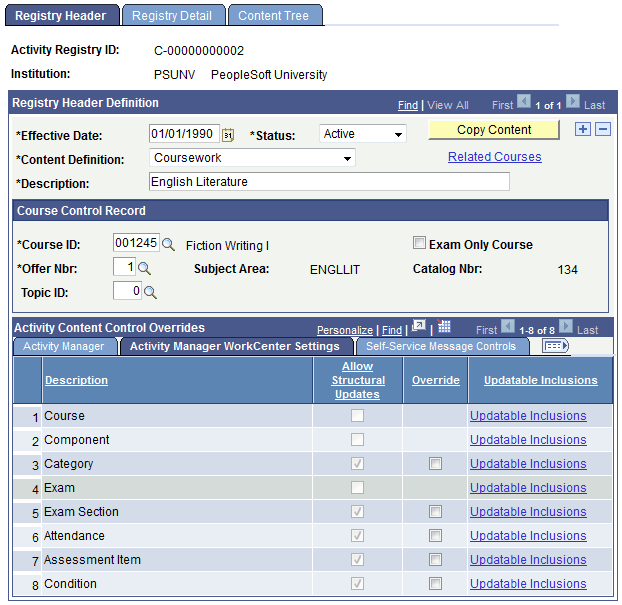This screenshot has width=622, height=605.
Task: Open Updatable Inclusions for Assessment Item row
Action: point(528,560)
